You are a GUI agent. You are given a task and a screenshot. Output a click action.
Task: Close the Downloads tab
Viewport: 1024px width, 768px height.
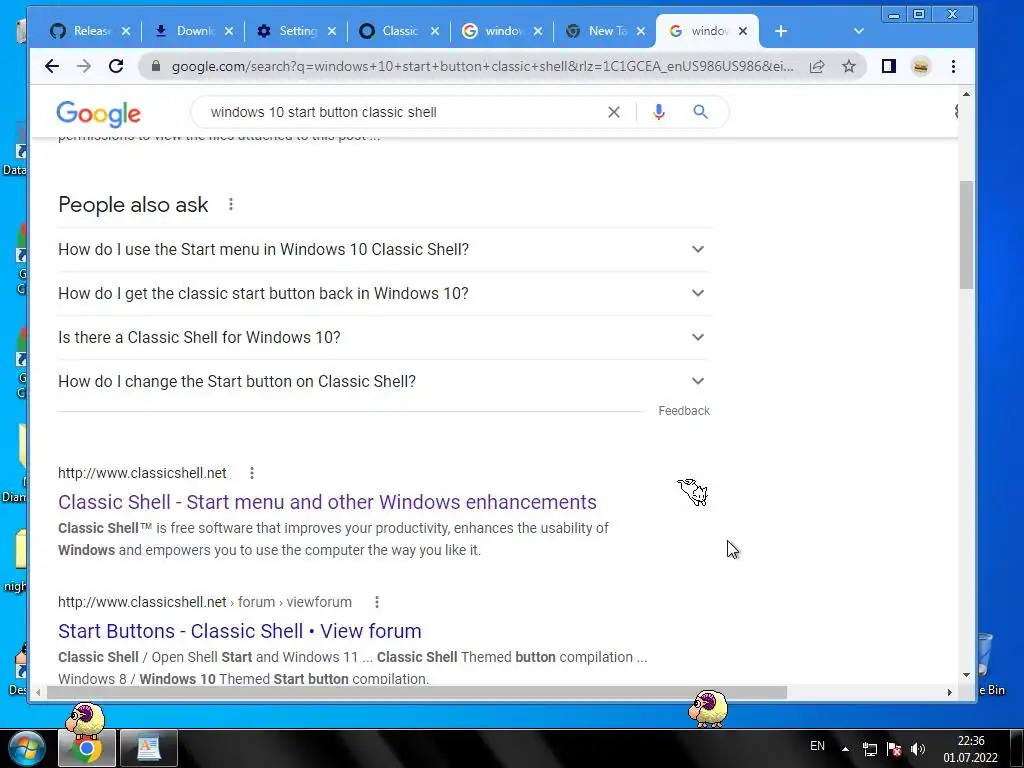(229, 31)
